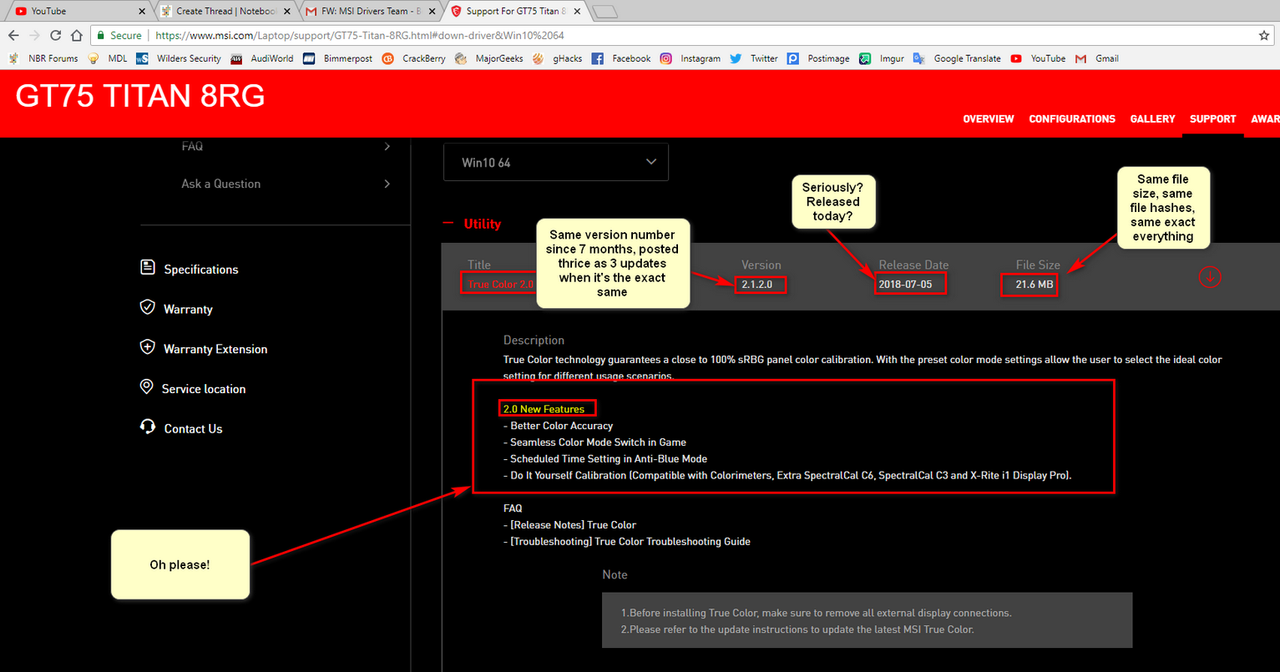This screenshot has height=672, width=1280.
Task: Expand the FAQ sidebar item chevron
Action: [x=387, y=147]
